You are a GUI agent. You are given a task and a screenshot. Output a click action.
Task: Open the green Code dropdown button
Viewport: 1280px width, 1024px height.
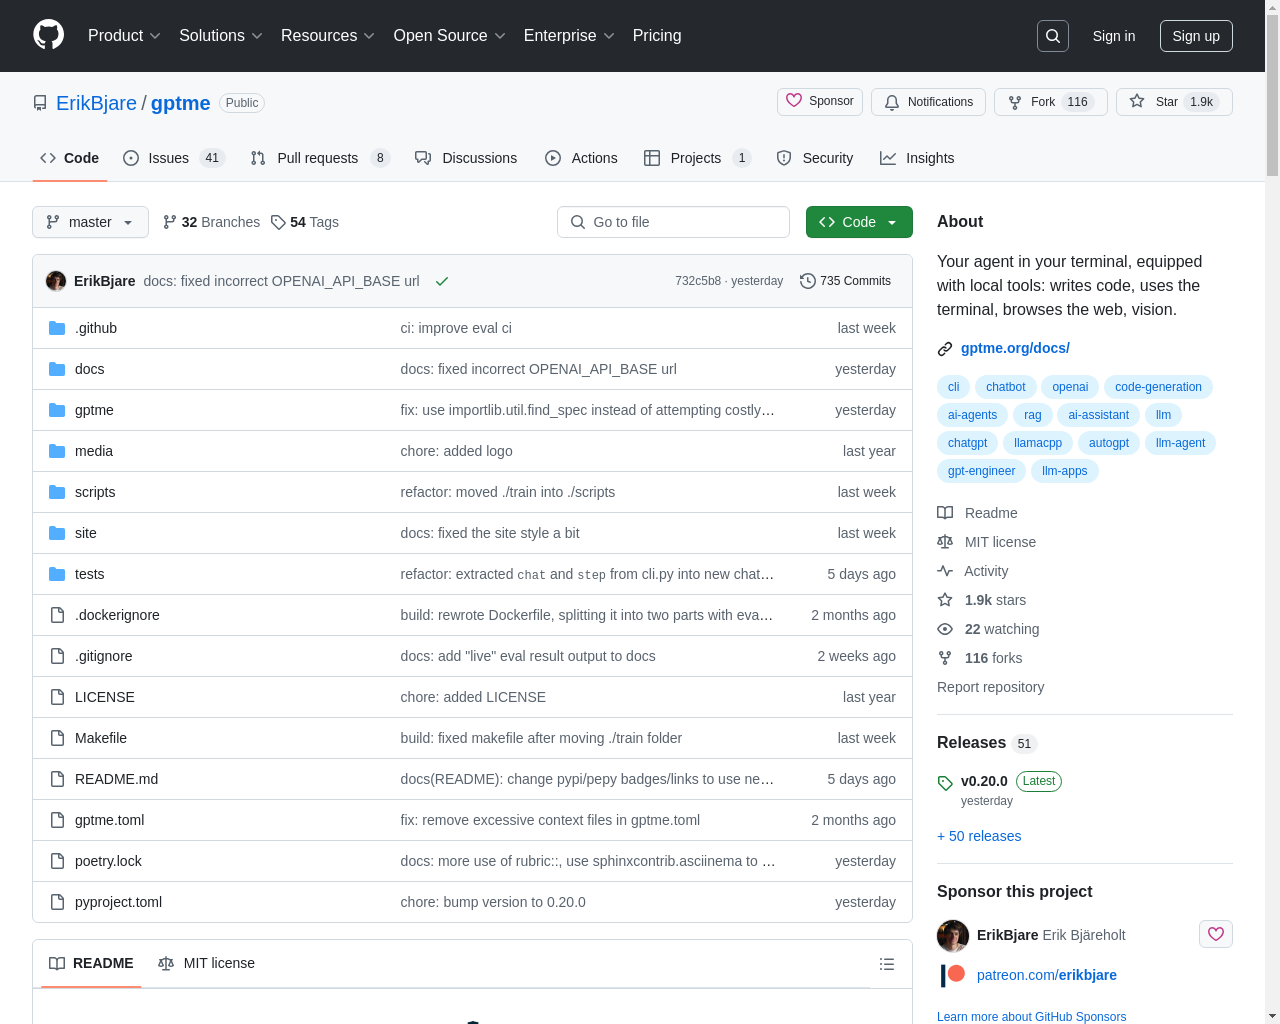tap(859, 222)
